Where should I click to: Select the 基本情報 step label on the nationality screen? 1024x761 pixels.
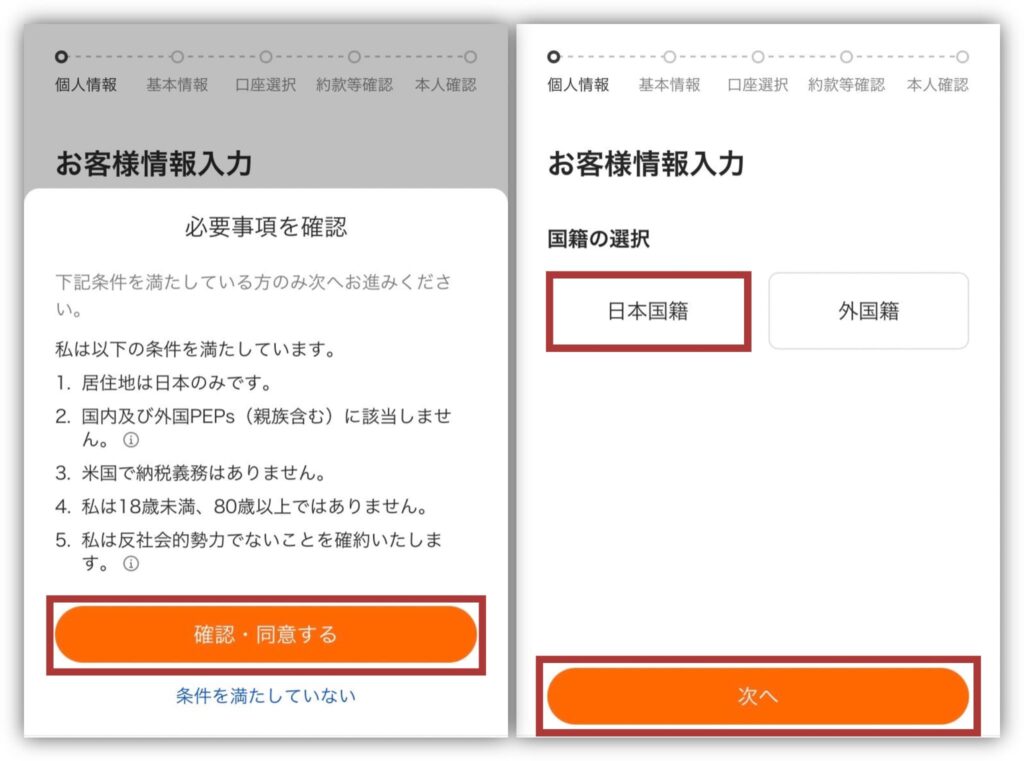pos(669,85)
